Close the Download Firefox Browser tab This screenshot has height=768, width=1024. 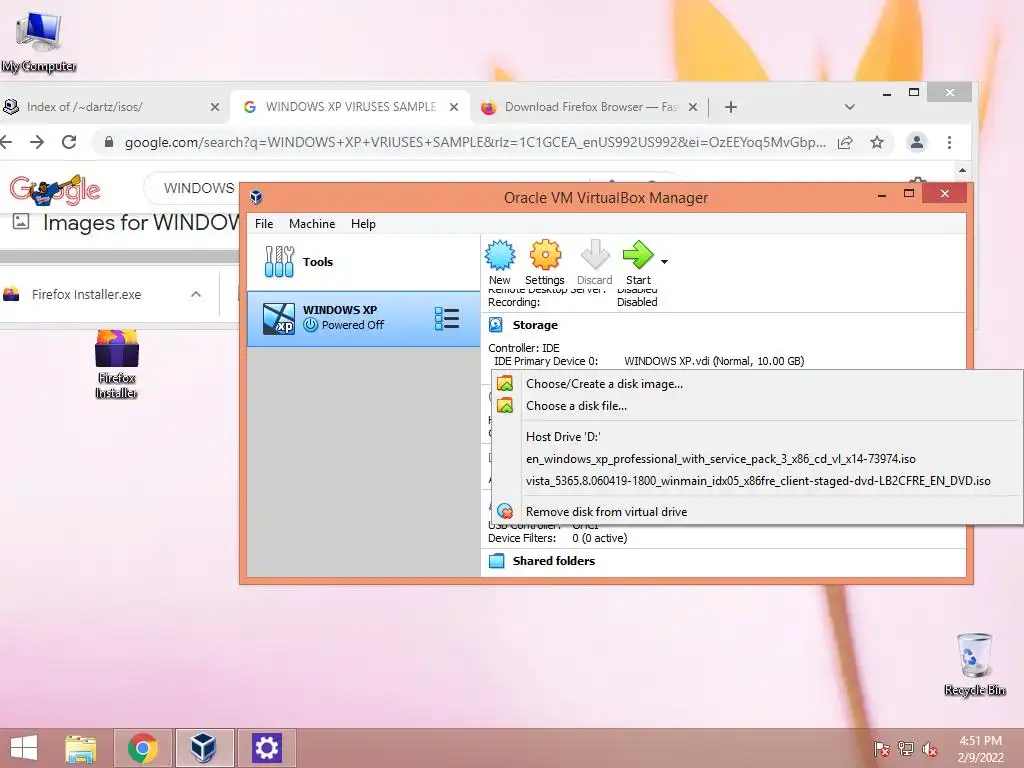(693, 107)
